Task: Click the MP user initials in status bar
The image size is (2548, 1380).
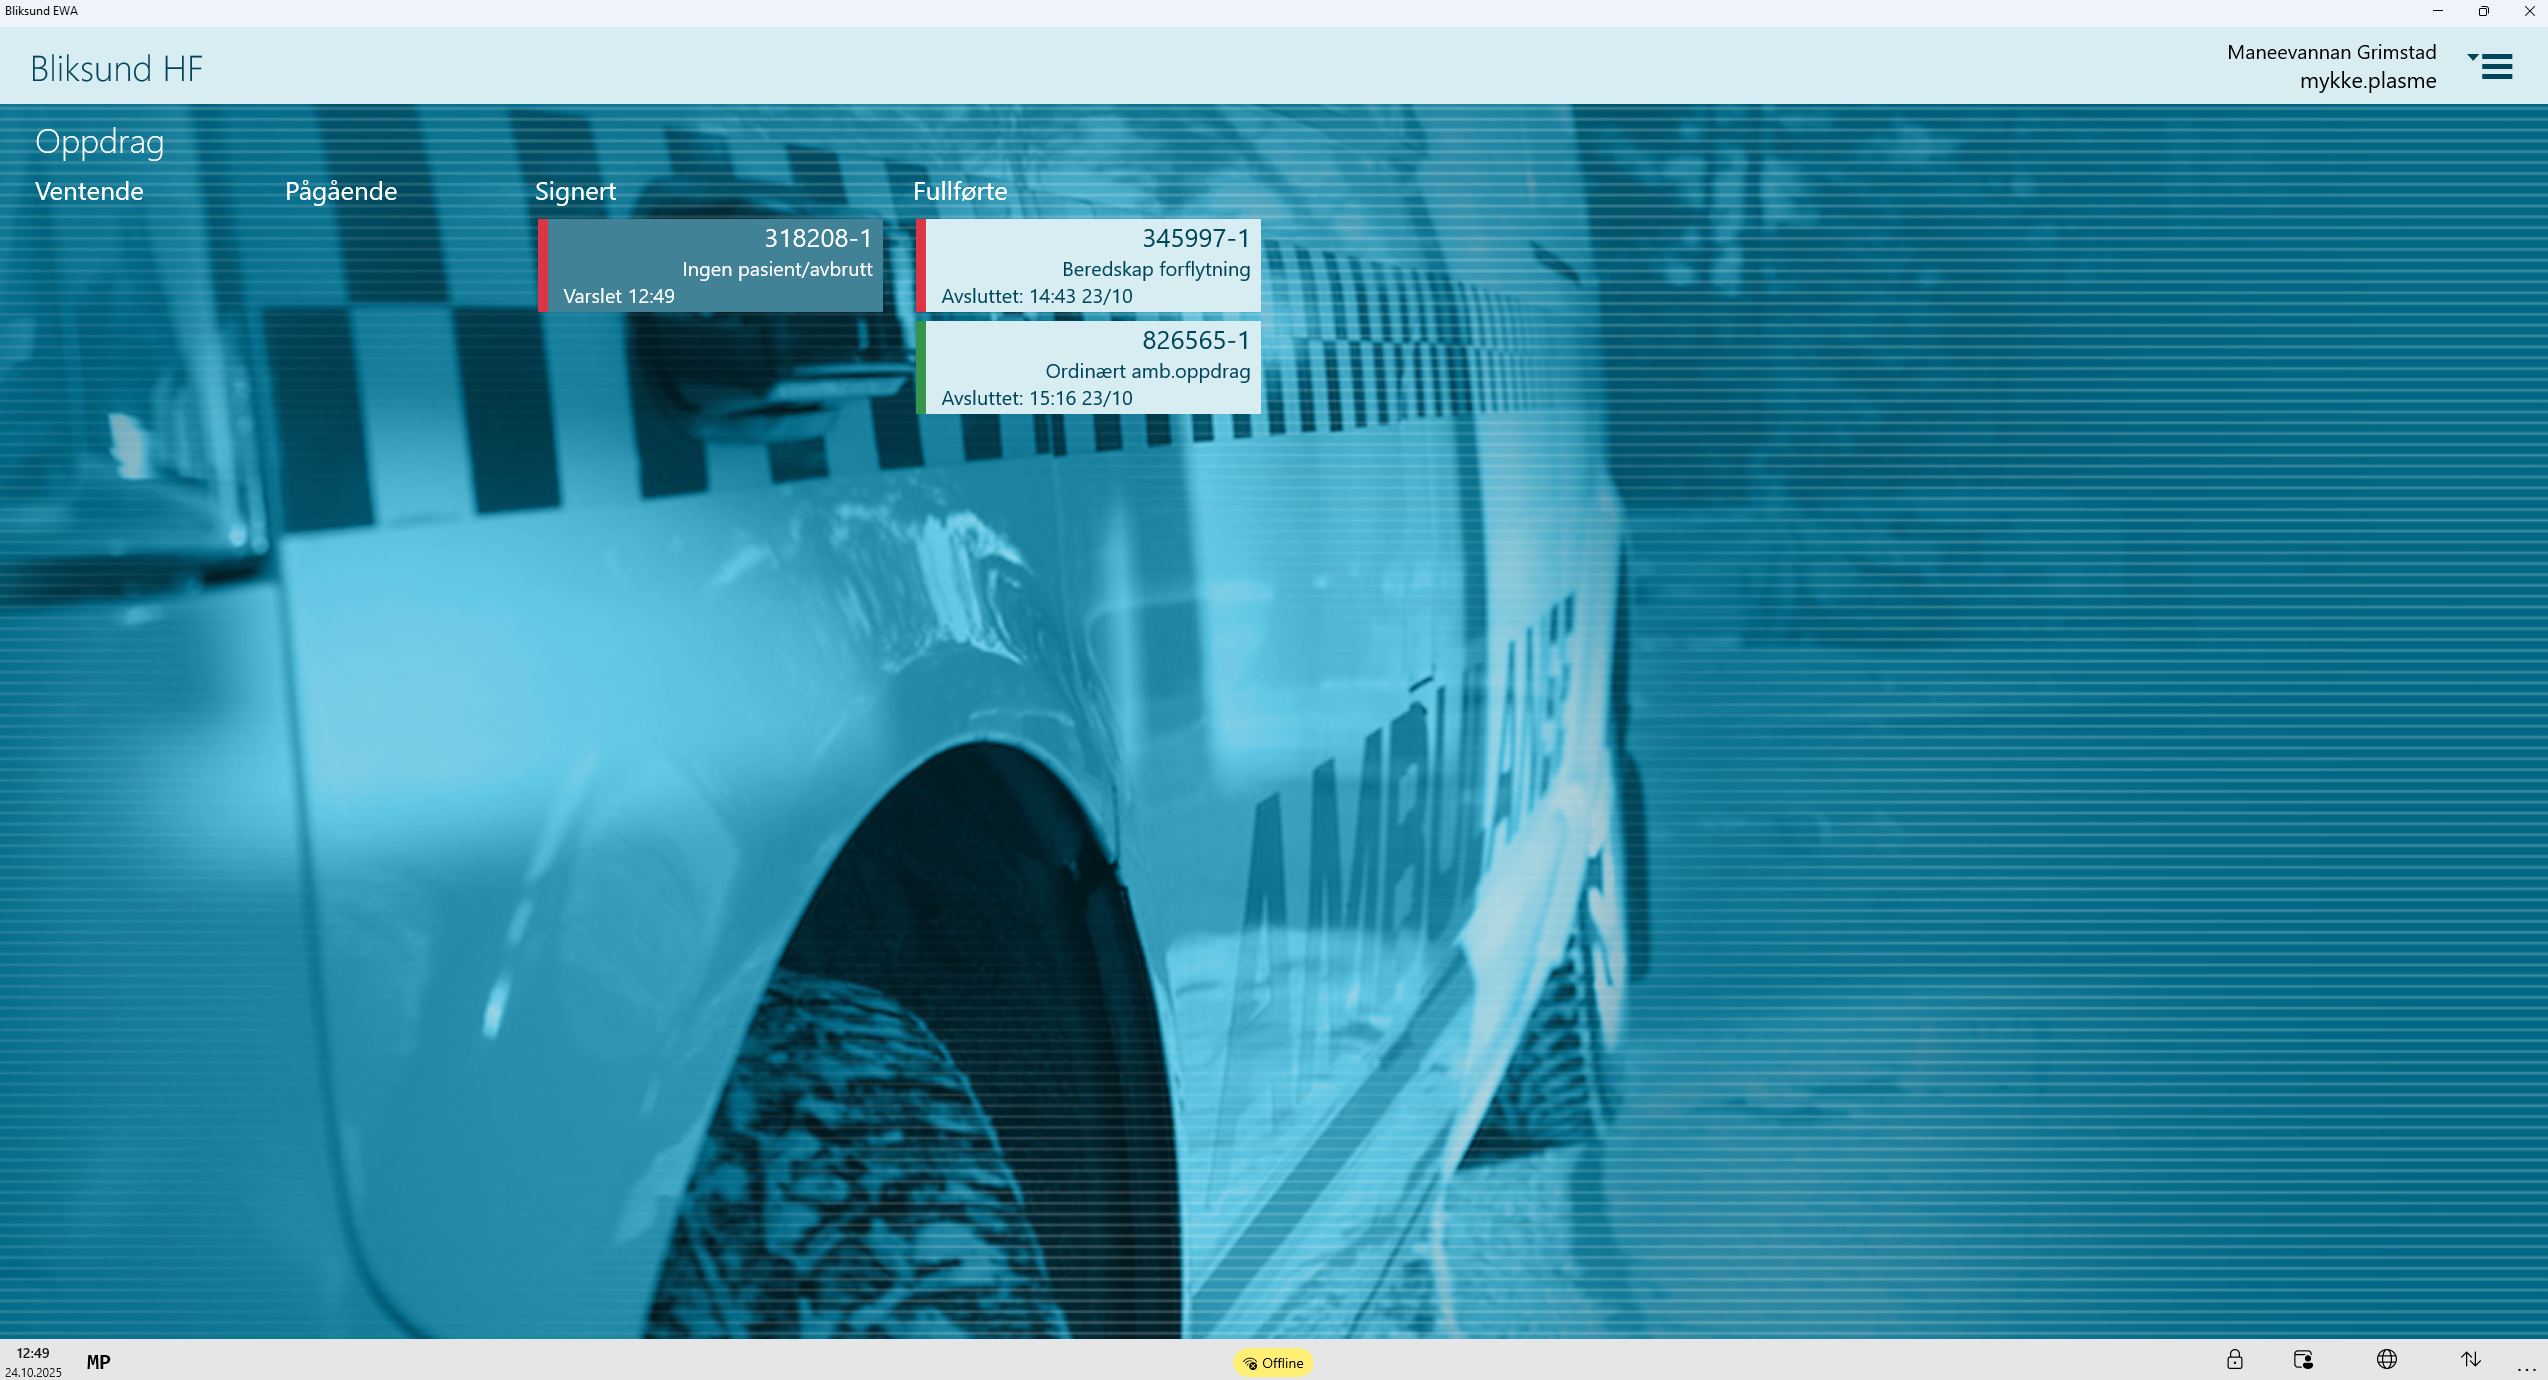Action: coord(98,1362)
